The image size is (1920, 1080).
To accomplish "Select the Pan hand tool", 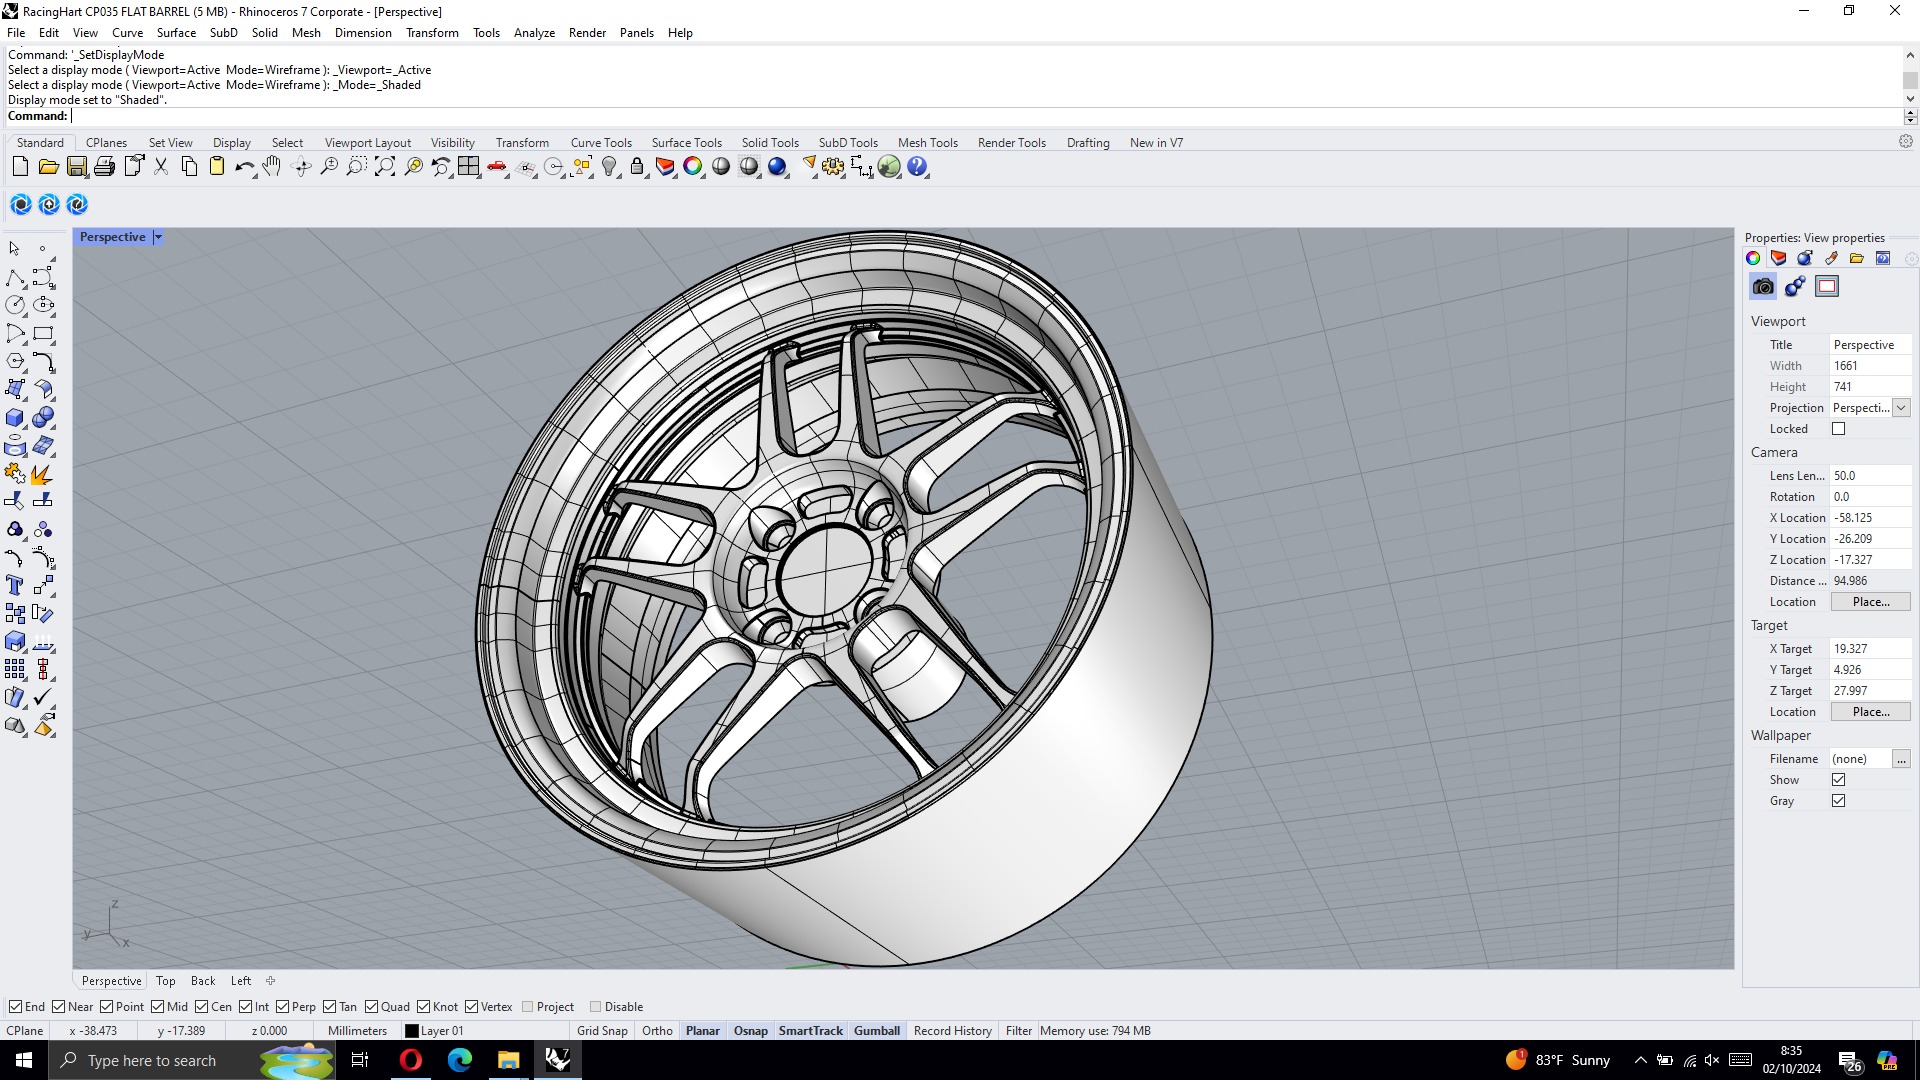I will [272, 167].
